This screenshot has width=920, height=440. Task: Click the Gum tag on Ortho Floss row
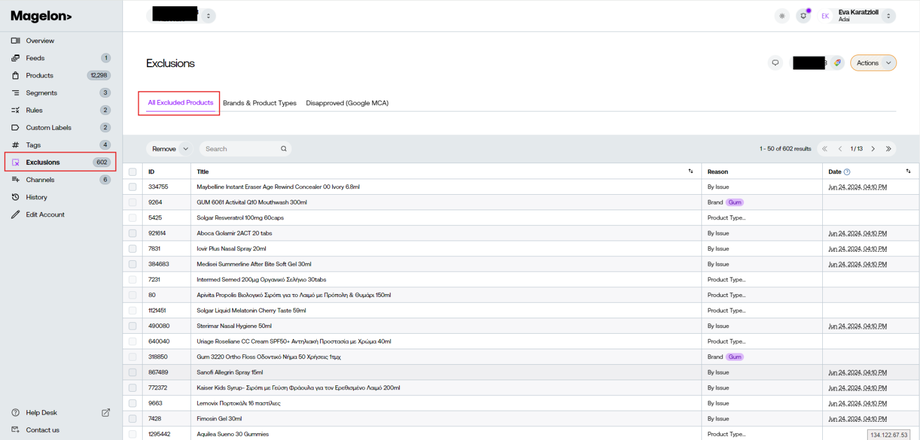(734, 357)
